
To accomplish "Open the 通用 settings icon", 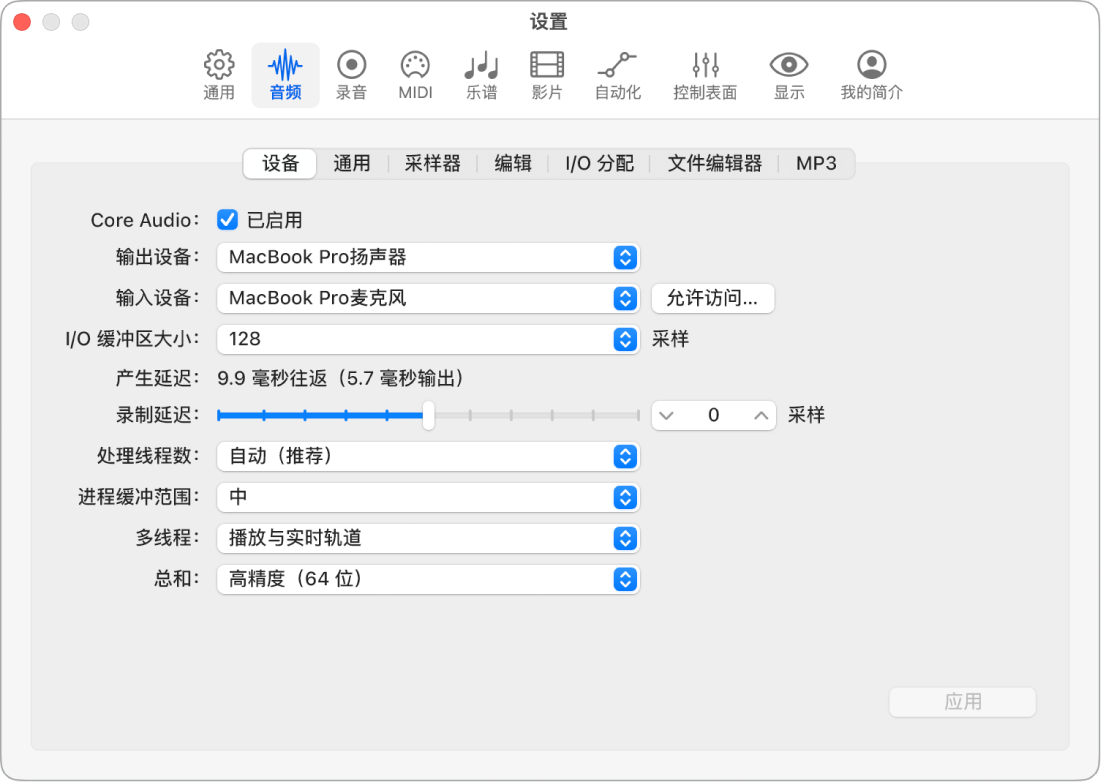I will click(219, 74).
